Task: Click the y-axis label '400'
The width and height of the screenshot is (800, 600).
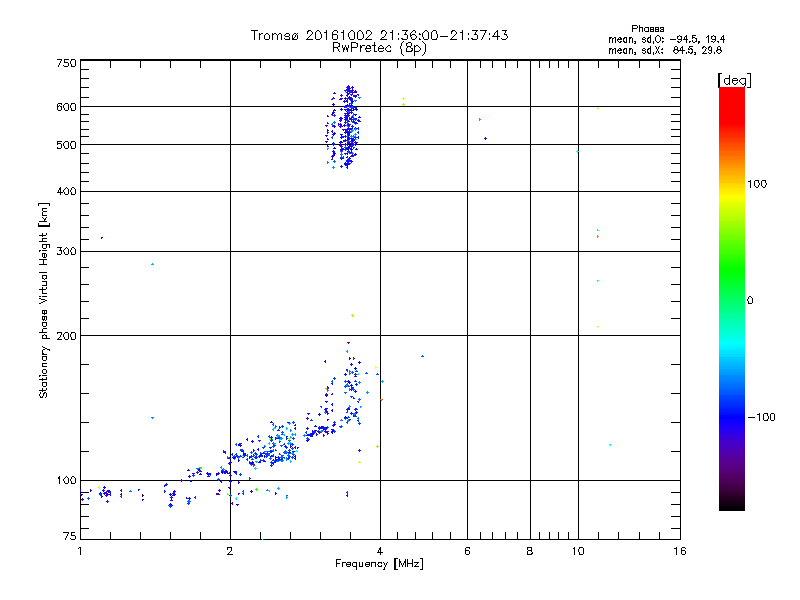Action: [x=66, y=191]
